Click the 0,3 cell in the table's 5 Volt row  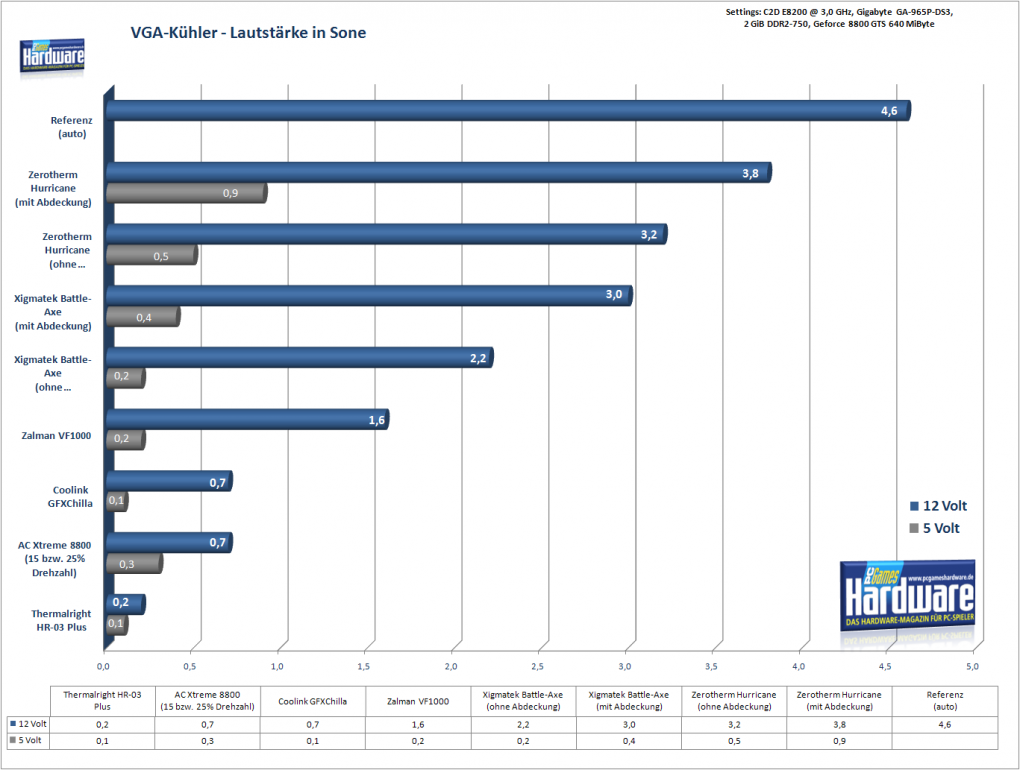(x=208, y=741)
